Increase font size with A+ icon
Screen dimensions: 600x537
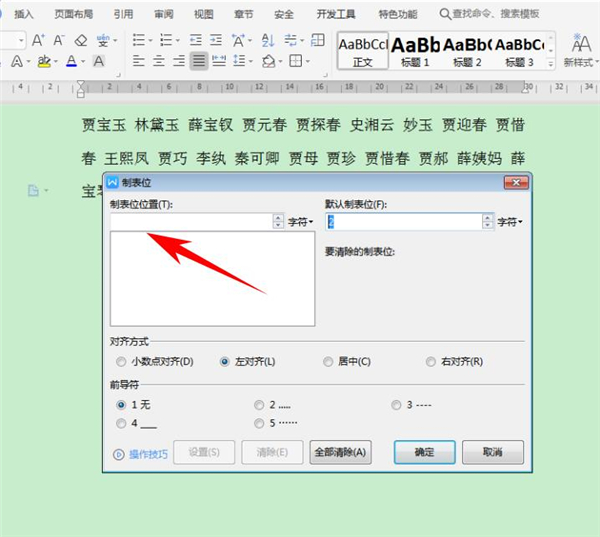[38, 40]
